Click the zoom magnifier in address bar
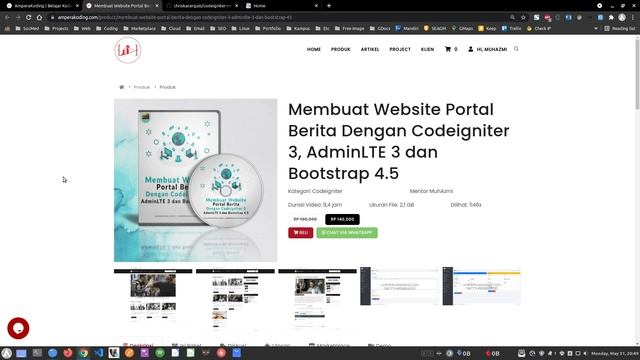 [512, 17]
